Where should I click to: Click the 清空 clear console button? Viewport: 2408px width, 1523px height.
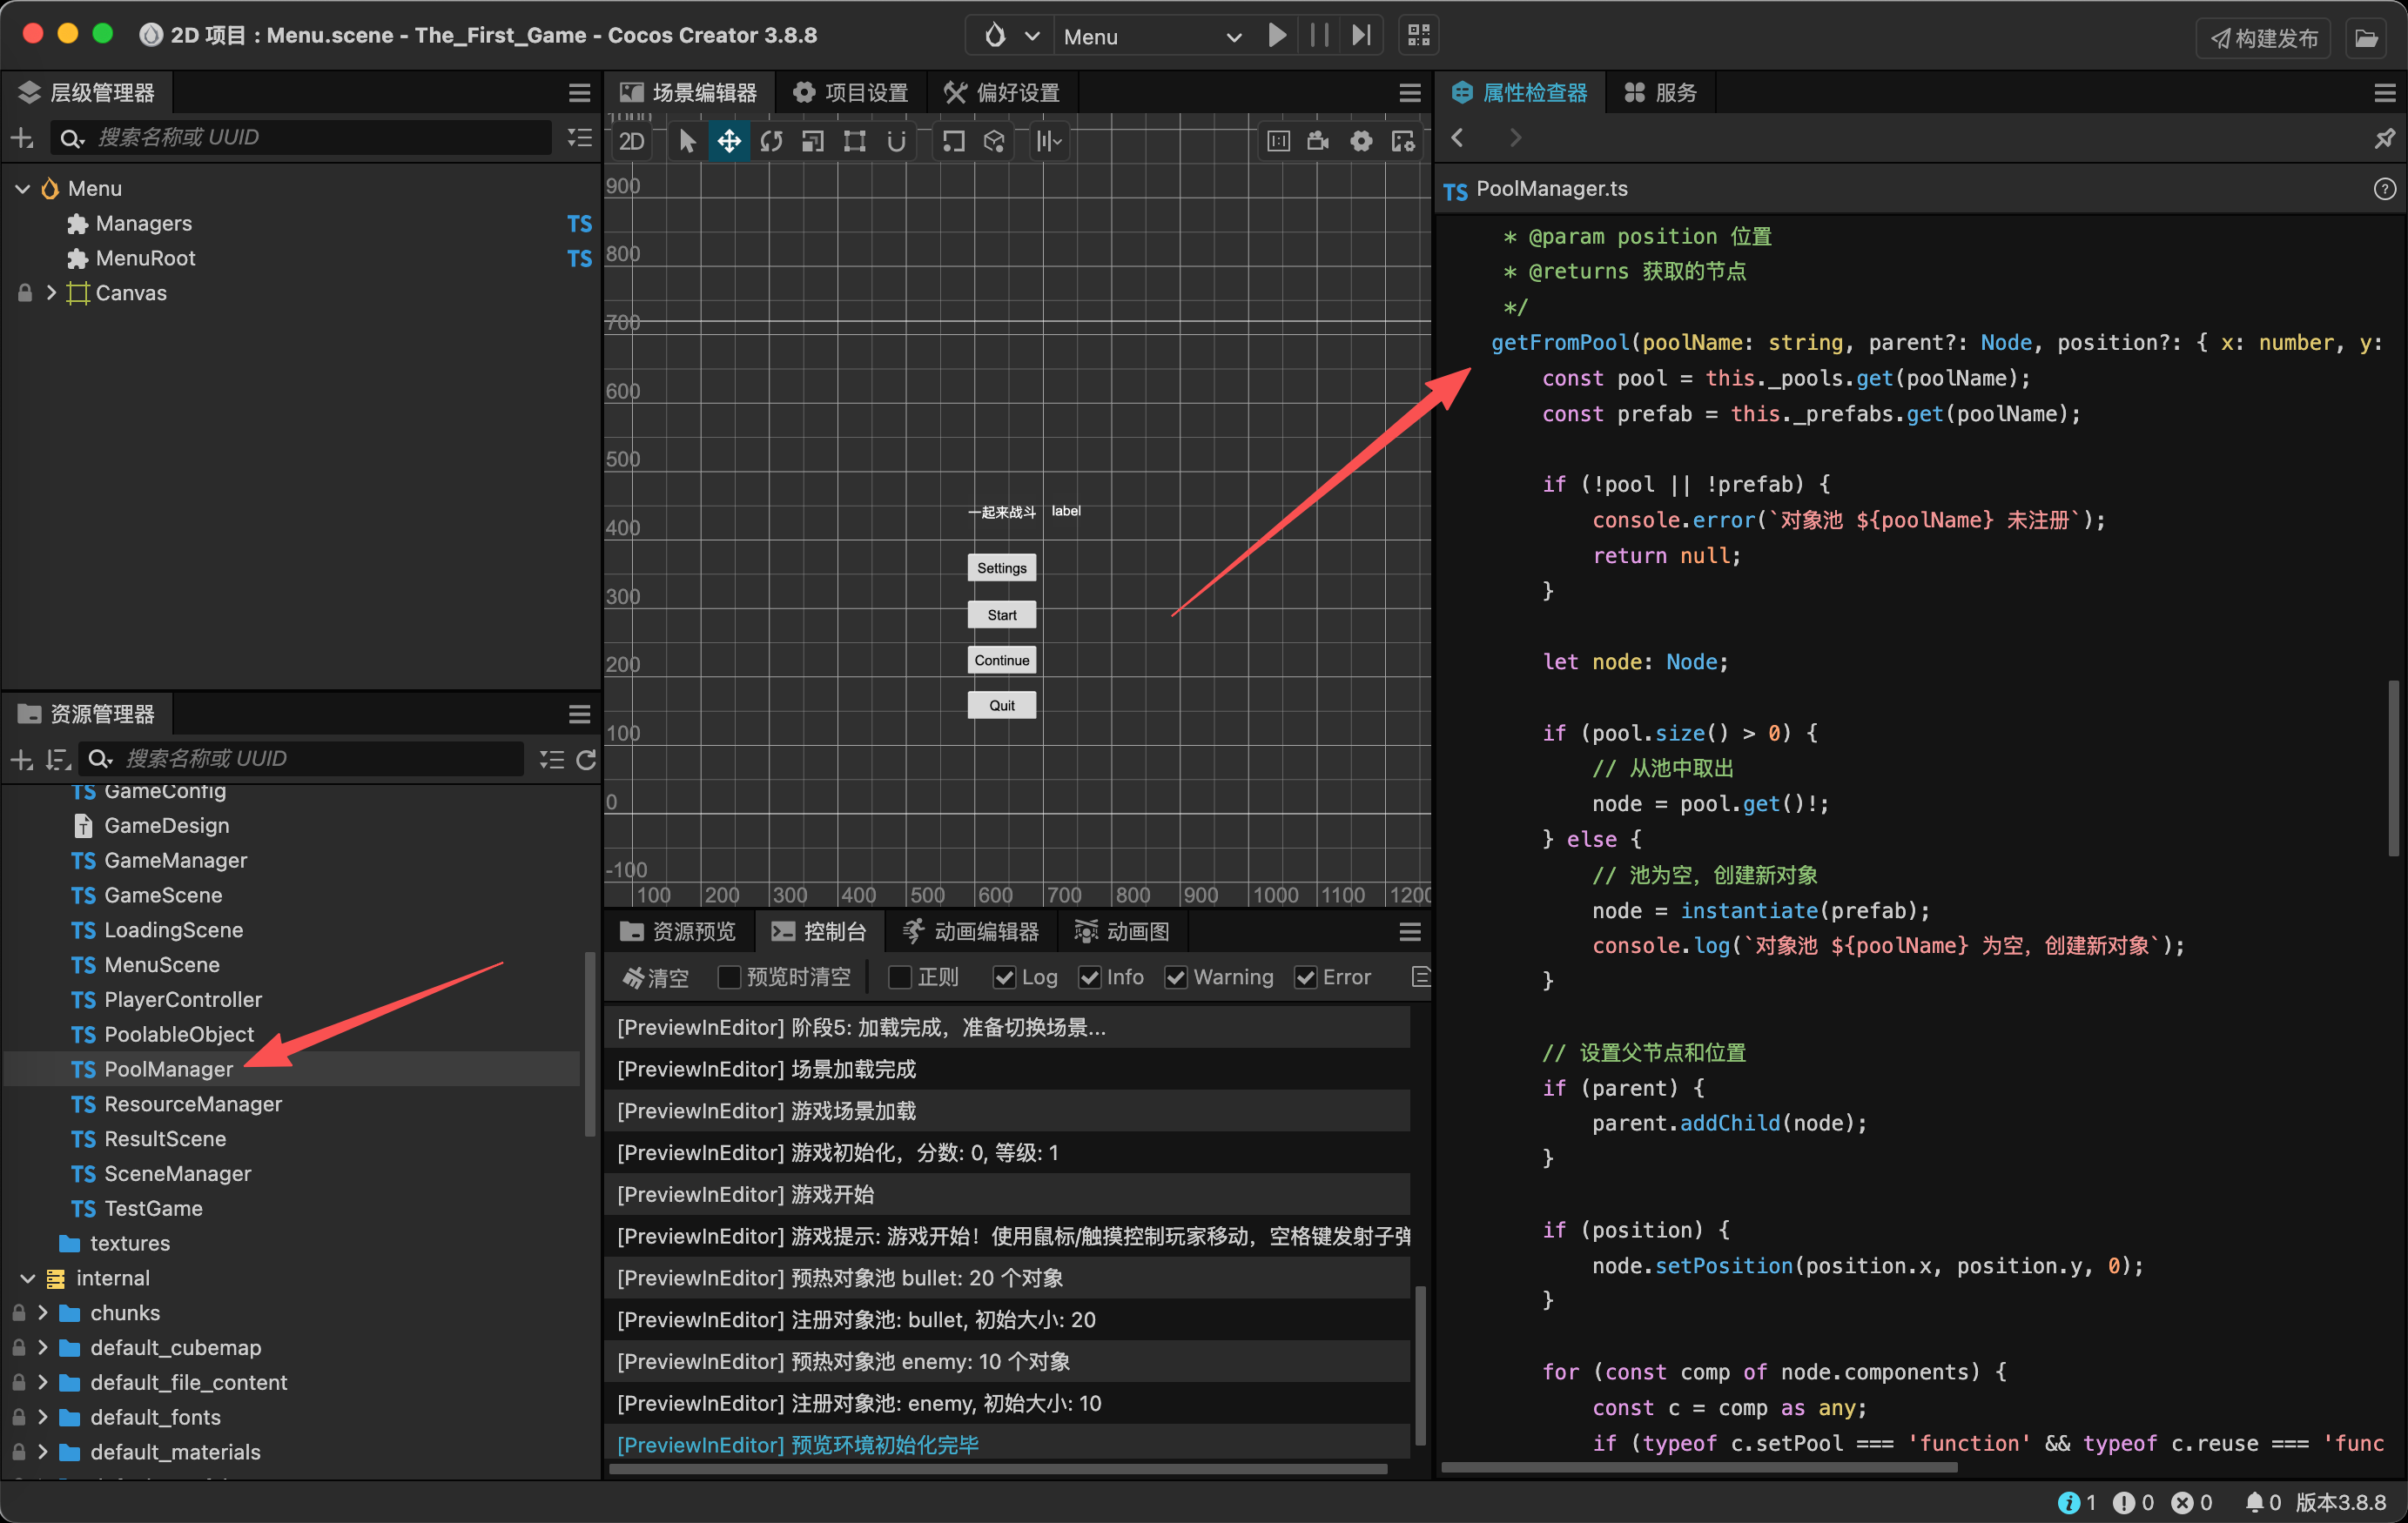pos(656,977)
